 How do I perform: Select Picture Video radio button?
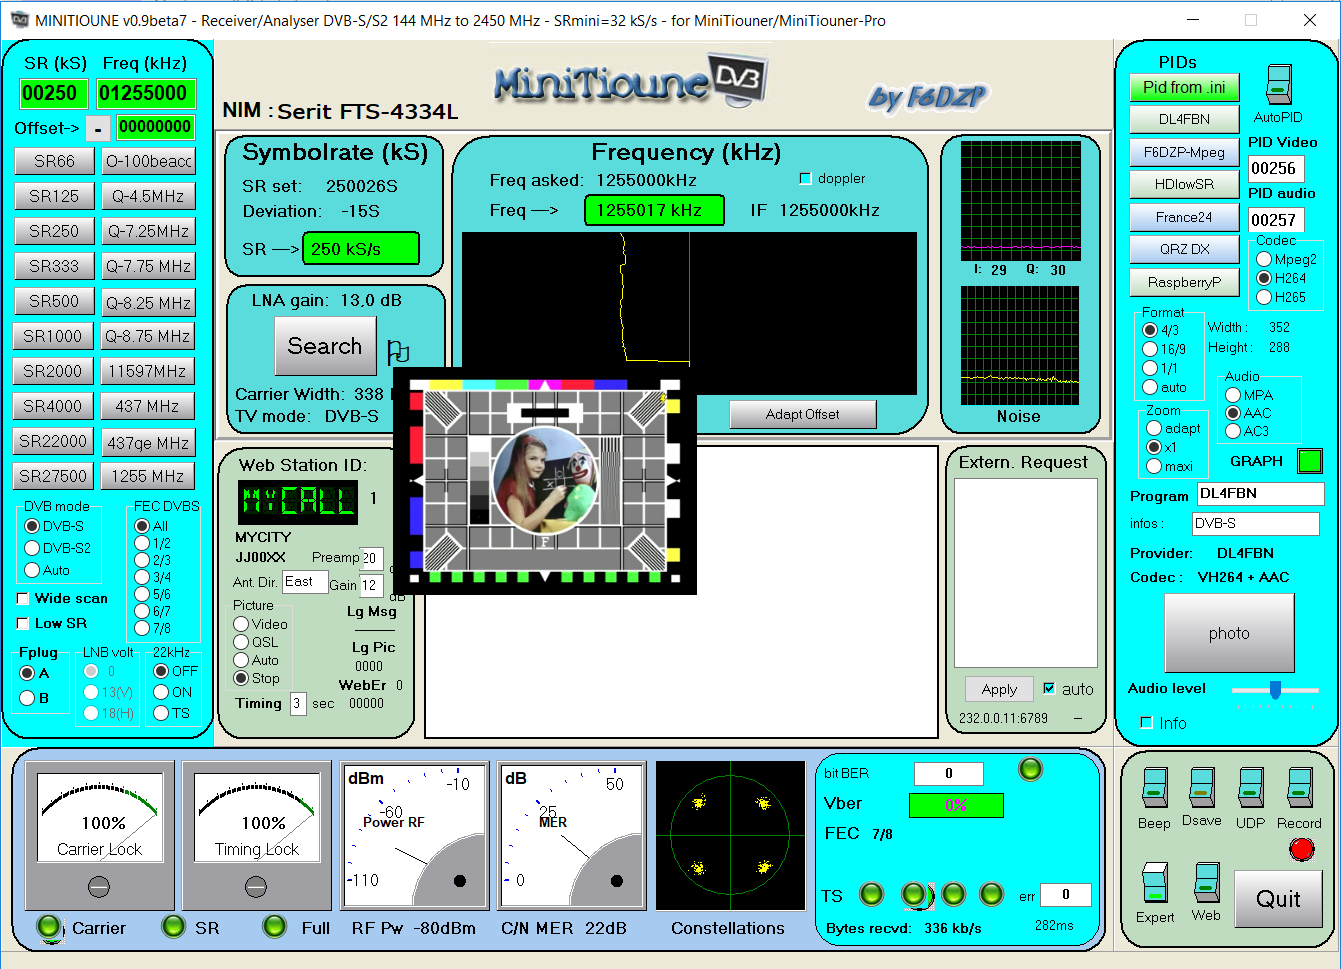[241, 624]
